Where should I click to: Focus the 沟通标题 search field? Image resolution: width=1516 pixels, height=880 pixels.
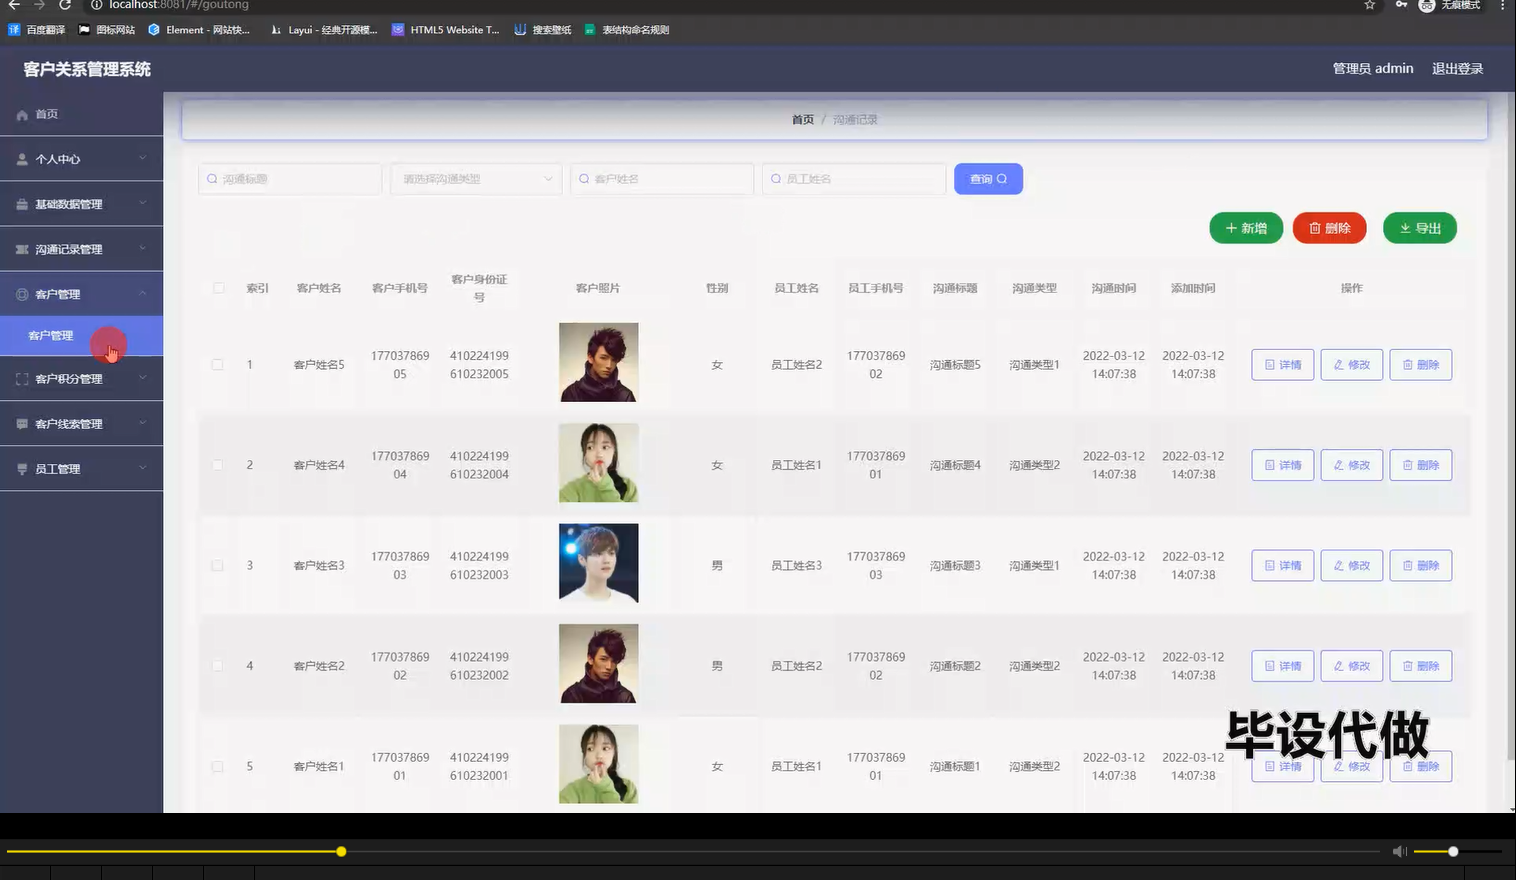(x=290, y=179)
